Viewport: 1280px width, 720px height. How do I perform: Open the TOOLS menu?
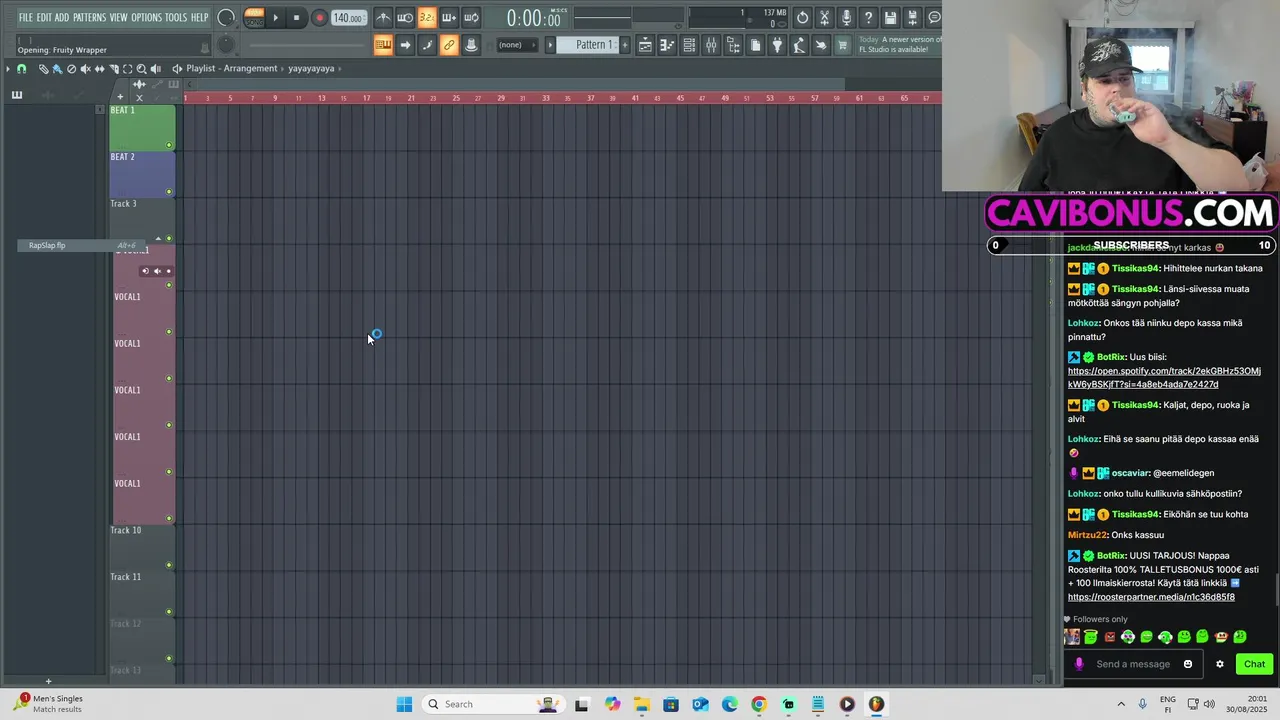click(176, 17)
